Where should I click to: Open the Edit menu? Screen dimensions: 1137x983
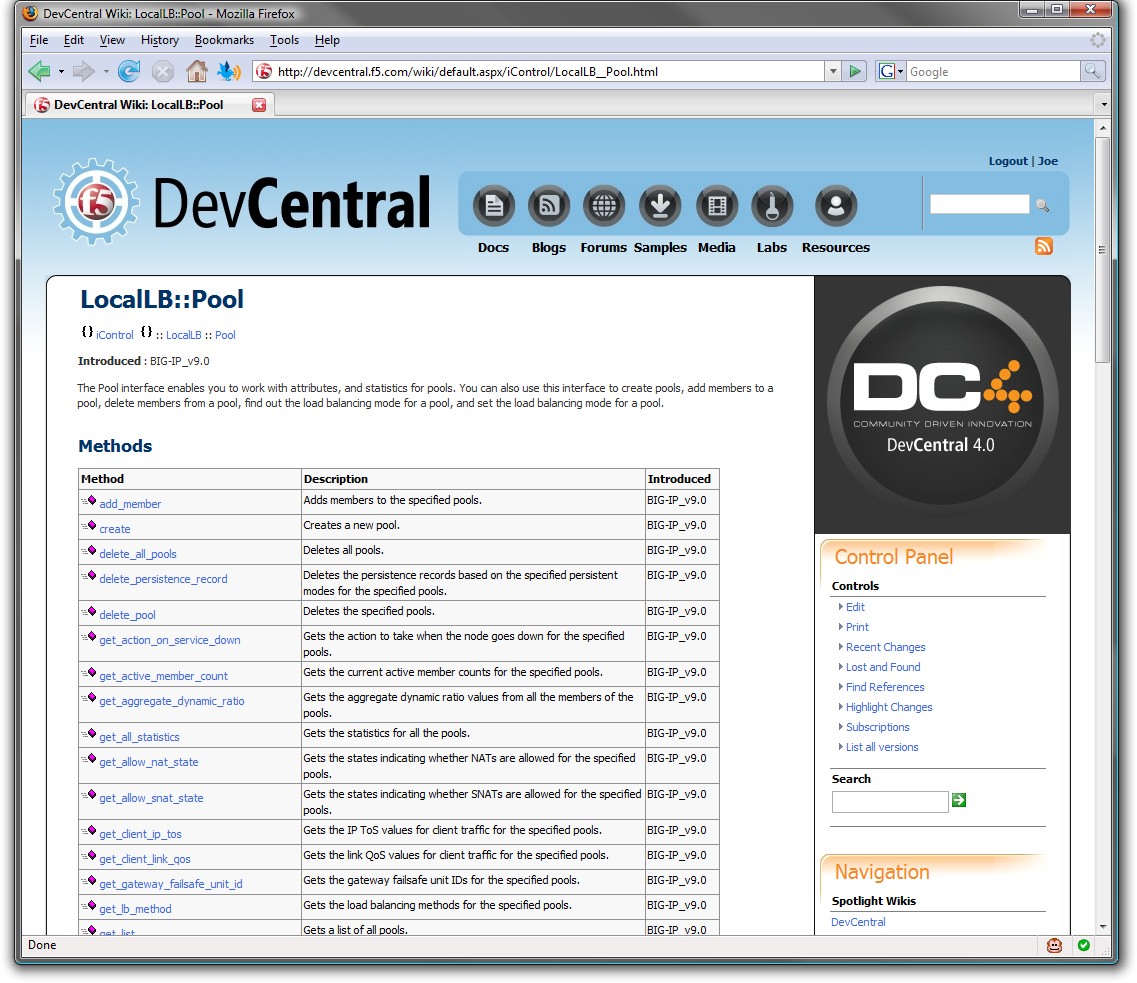pos(73,40)
